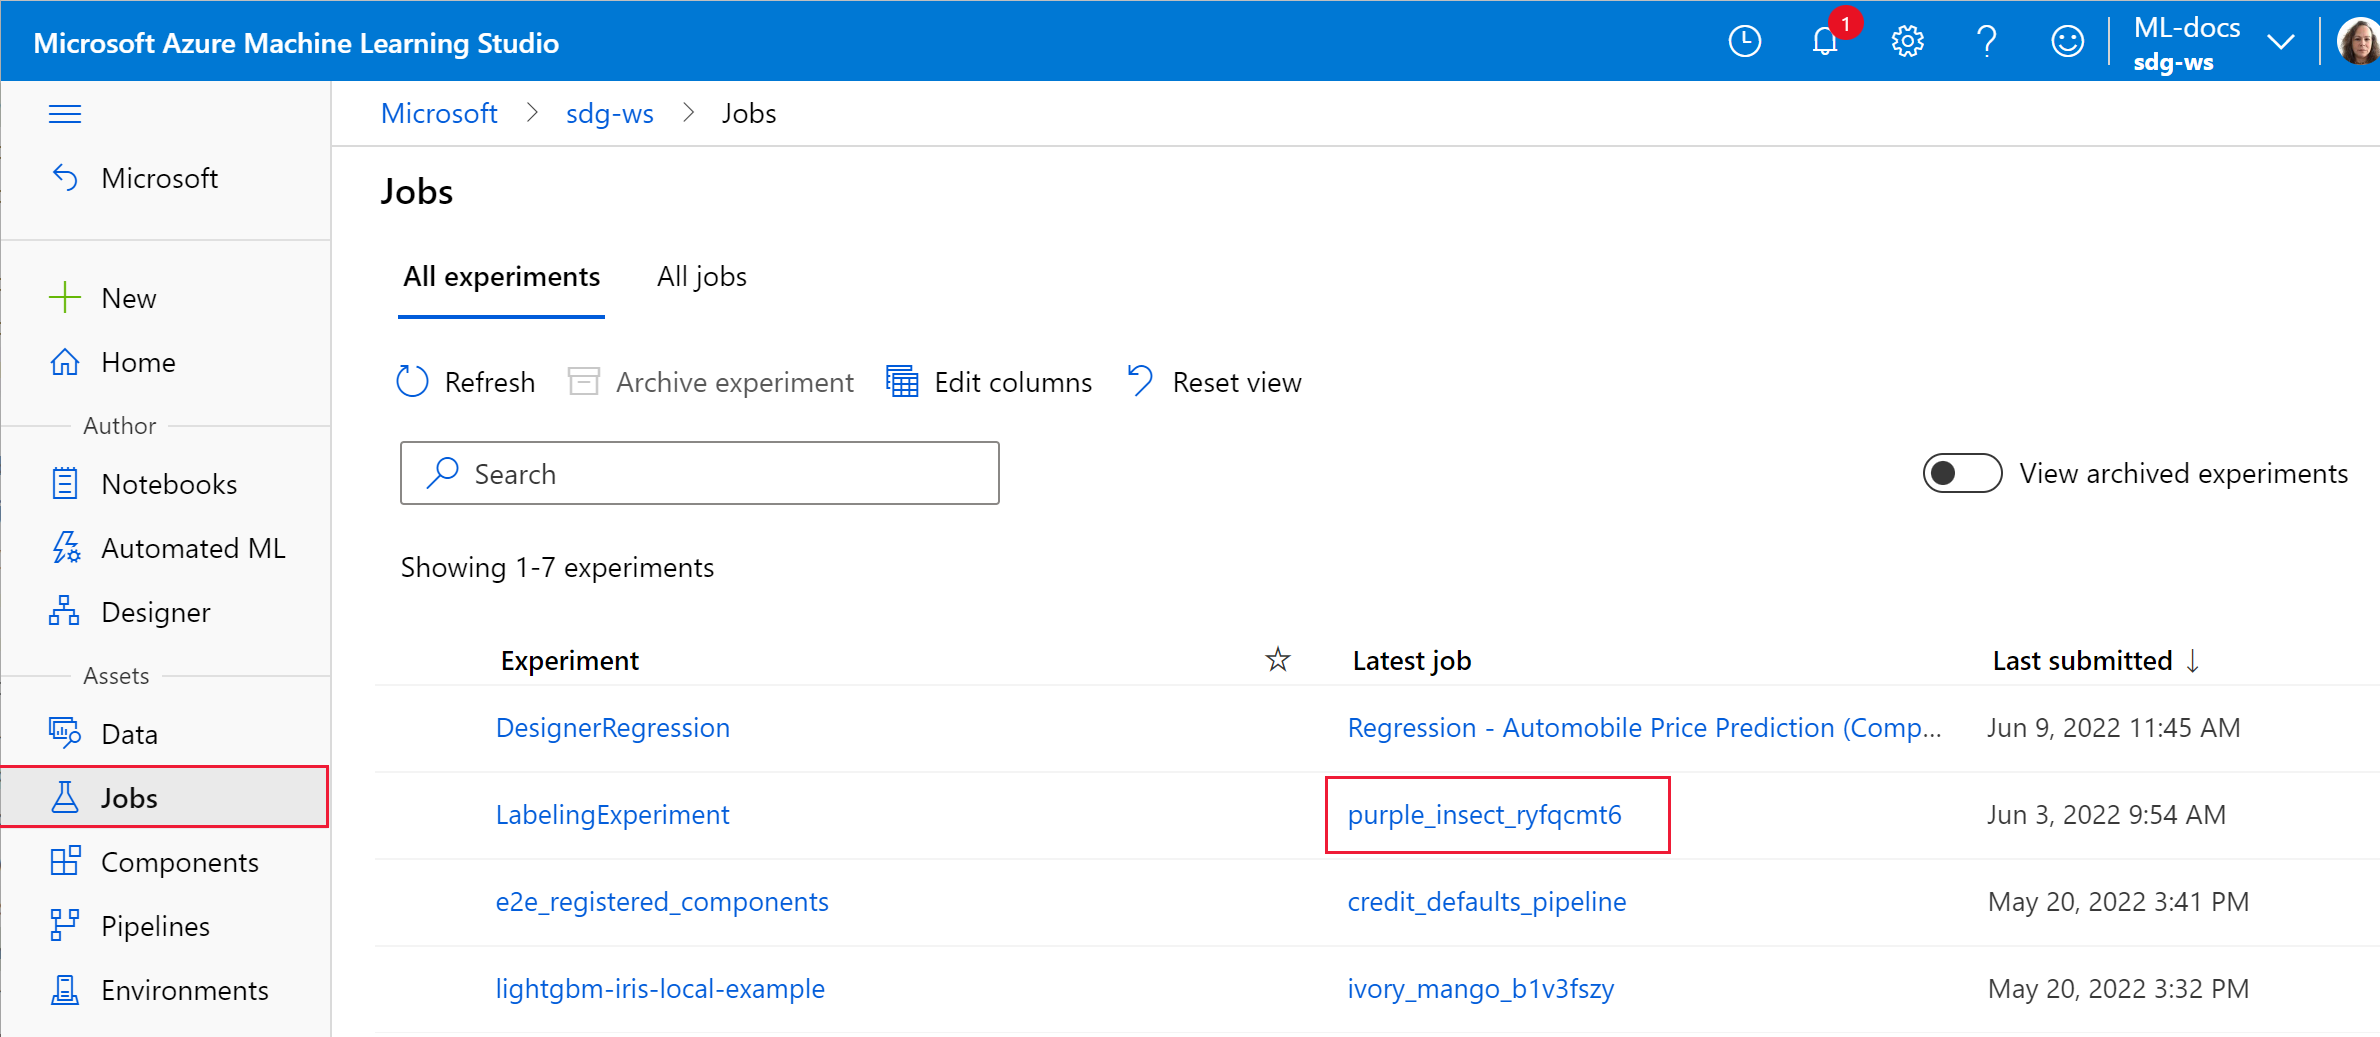2380x1037 pixels.
Task: Click the favorites star column header
Action: point(1277,659)
